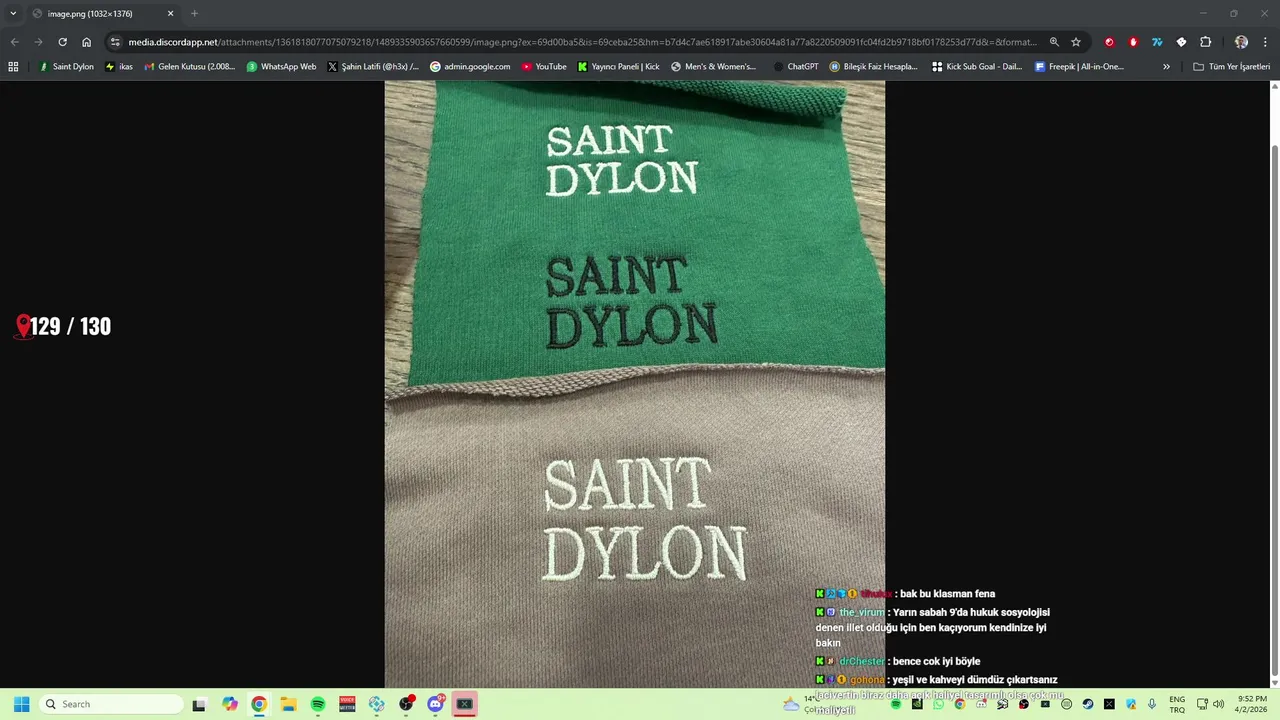
Task: Click the username 'the_virum' in chat
Action: click(x=861, y=612)
